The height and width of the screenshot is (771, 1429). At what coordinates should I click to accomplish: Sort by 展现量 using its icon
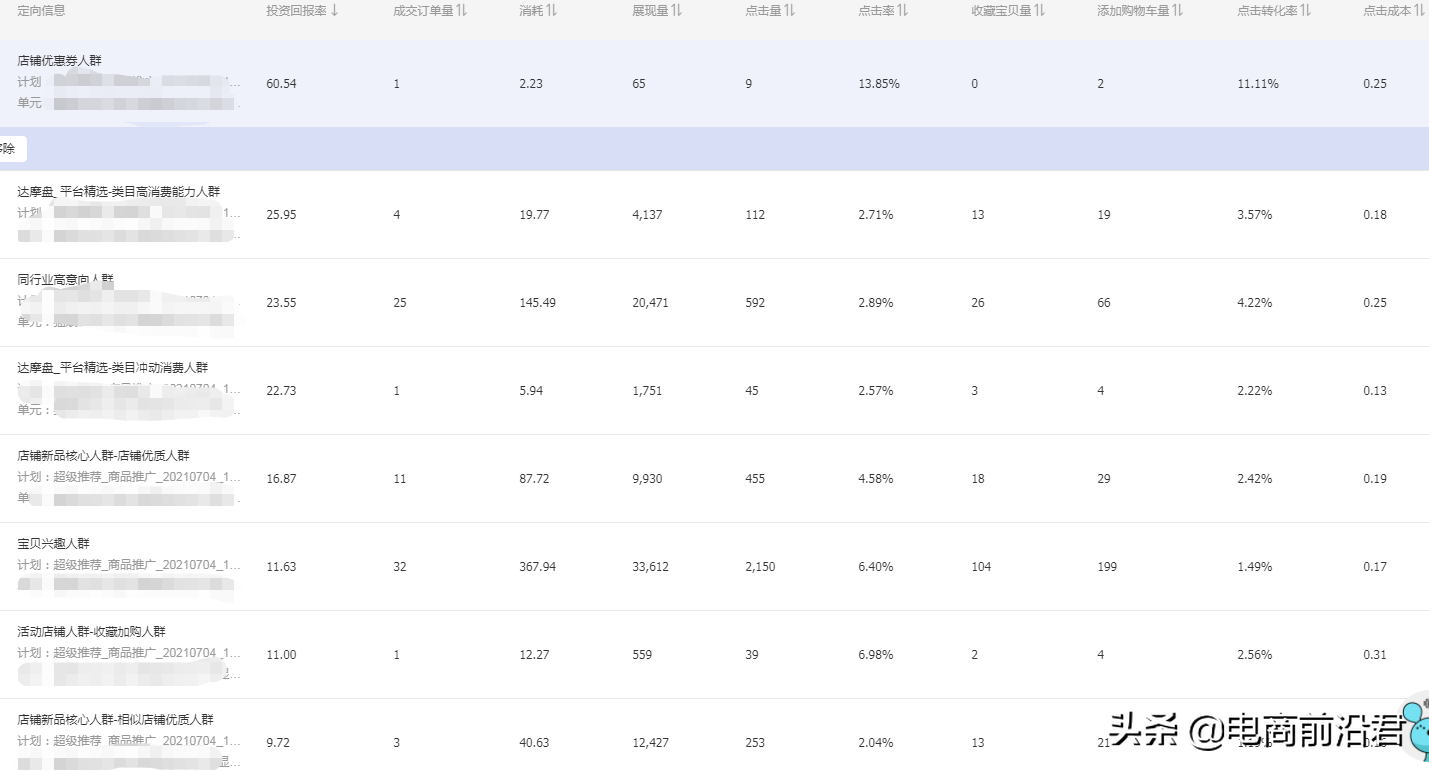(x=677, y=11)
